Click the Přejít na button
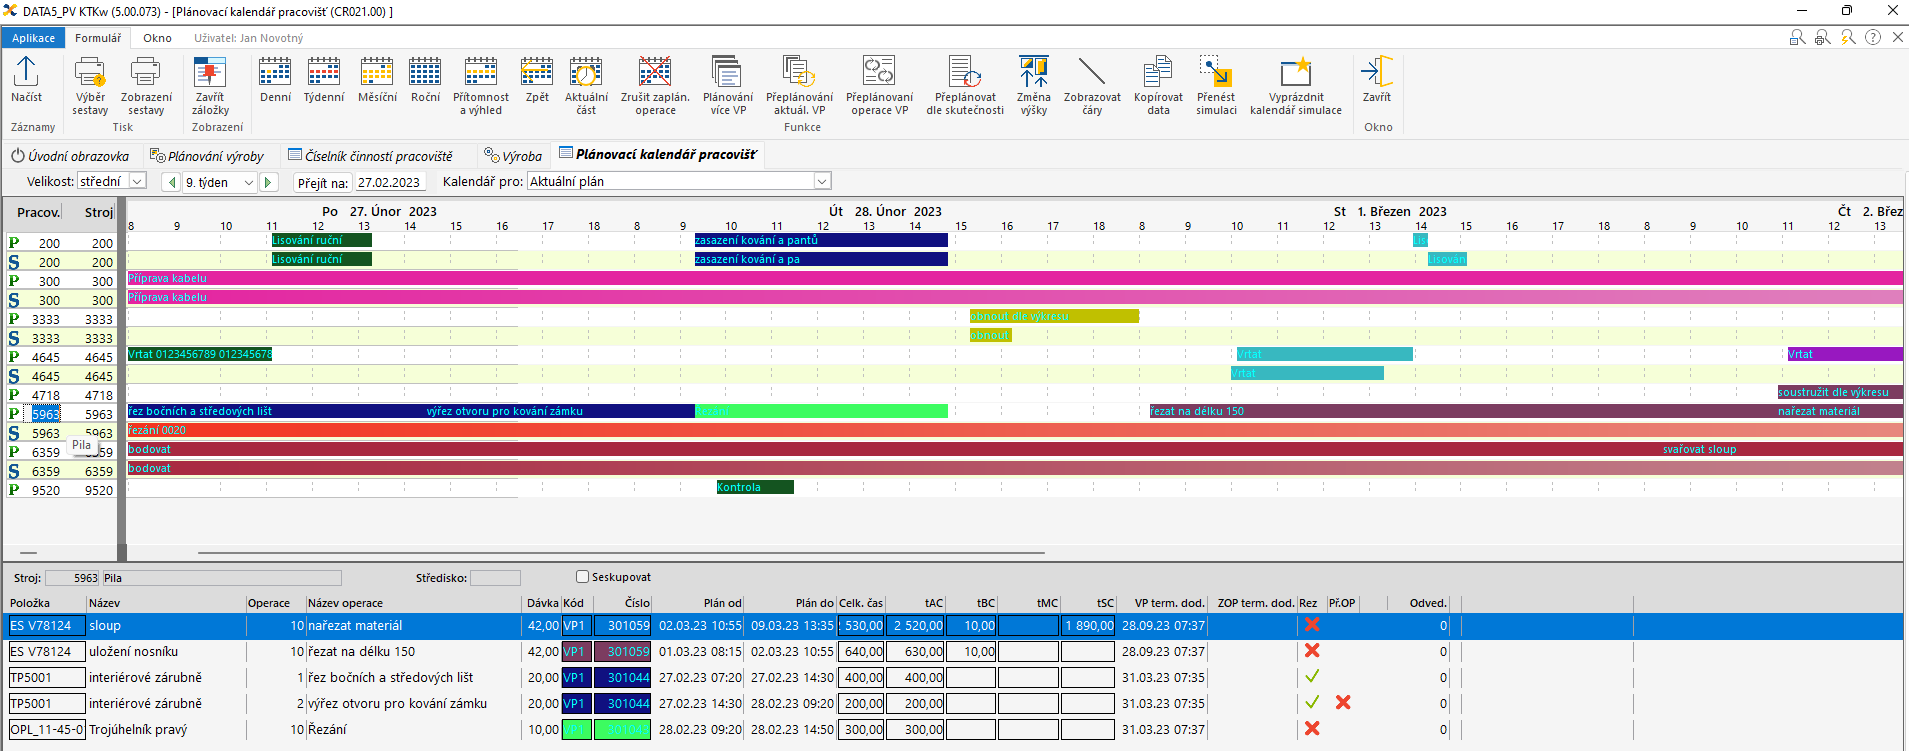Screen dimensions: 1909x751 (322, 183)
